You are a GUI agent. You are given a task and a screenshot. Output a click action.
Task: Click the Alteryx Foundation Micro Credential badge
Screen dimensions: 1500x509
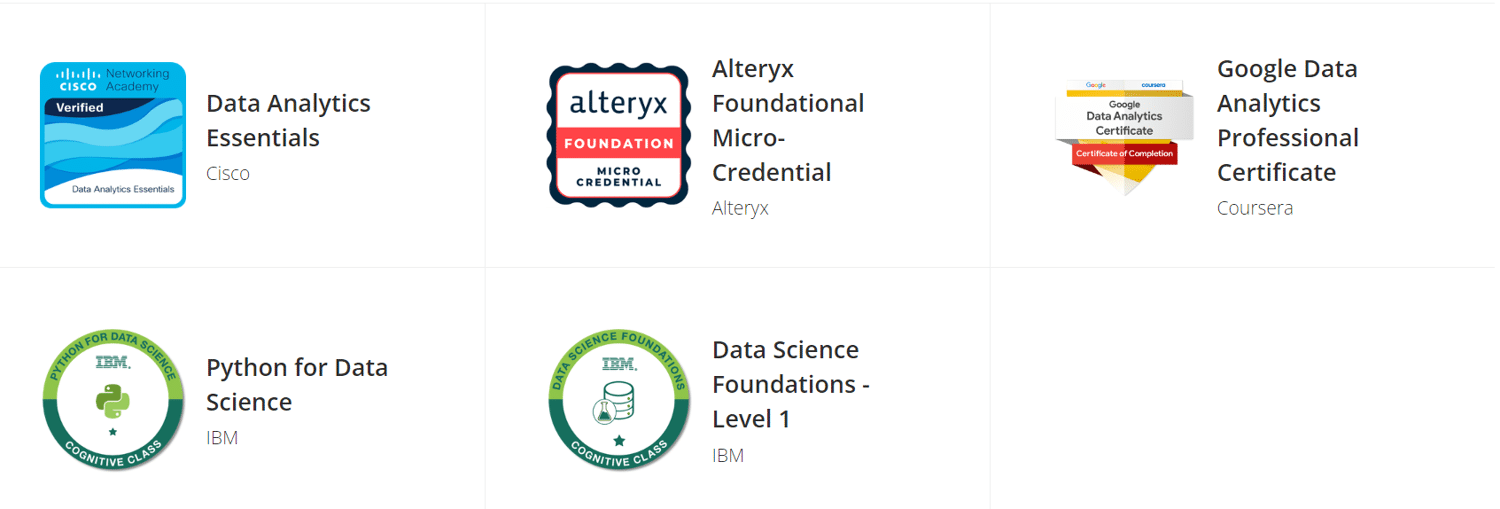pos(619,135)
